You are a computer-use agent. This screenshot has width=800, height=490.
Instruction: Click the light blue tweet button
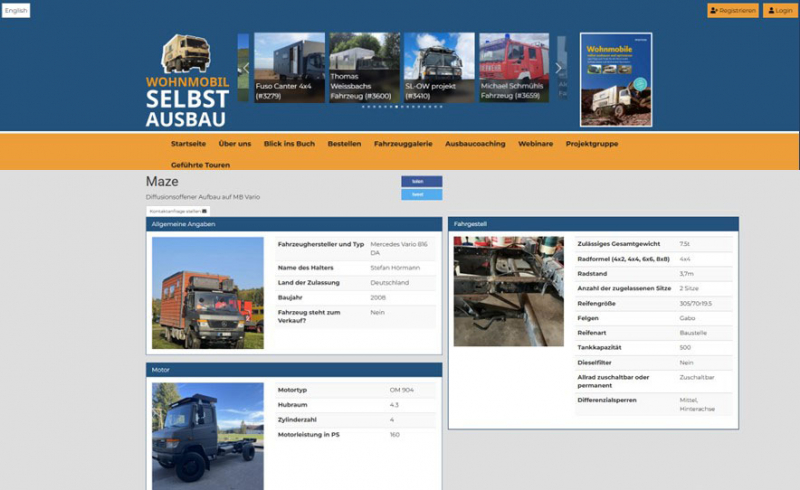[x=420, y=194]
